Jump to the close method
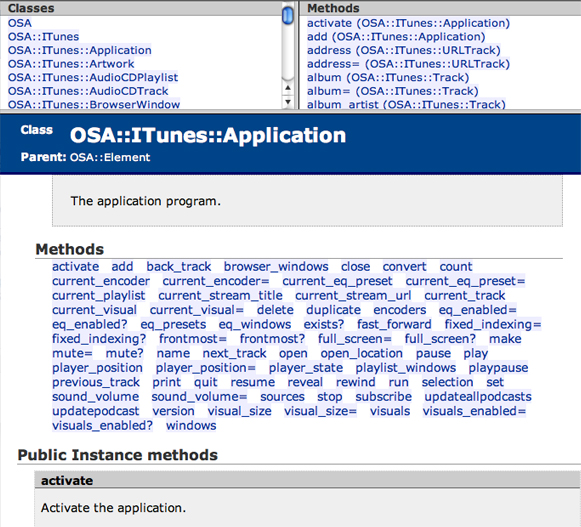This screenshot has width=581, height=527. click(356, 267)
